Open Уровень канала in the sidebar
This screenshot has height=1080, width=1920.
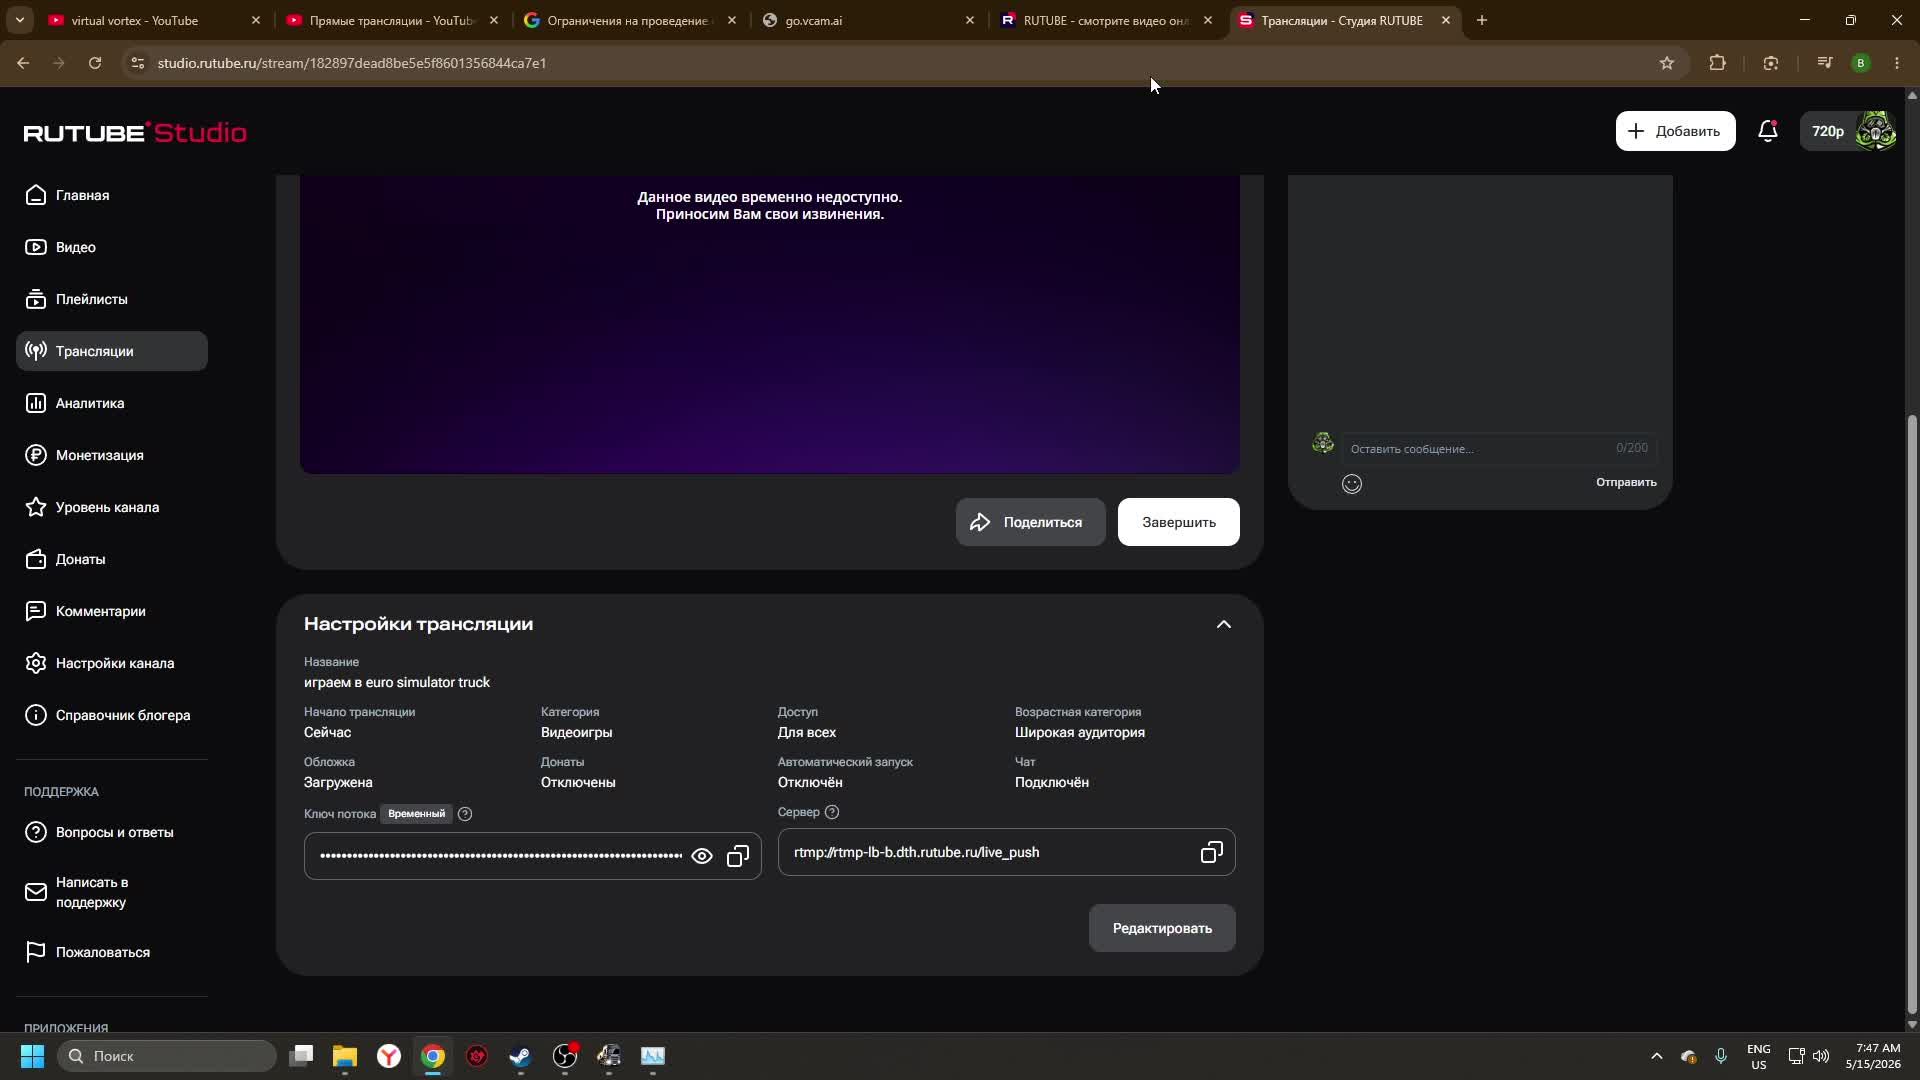coord(112,507)
